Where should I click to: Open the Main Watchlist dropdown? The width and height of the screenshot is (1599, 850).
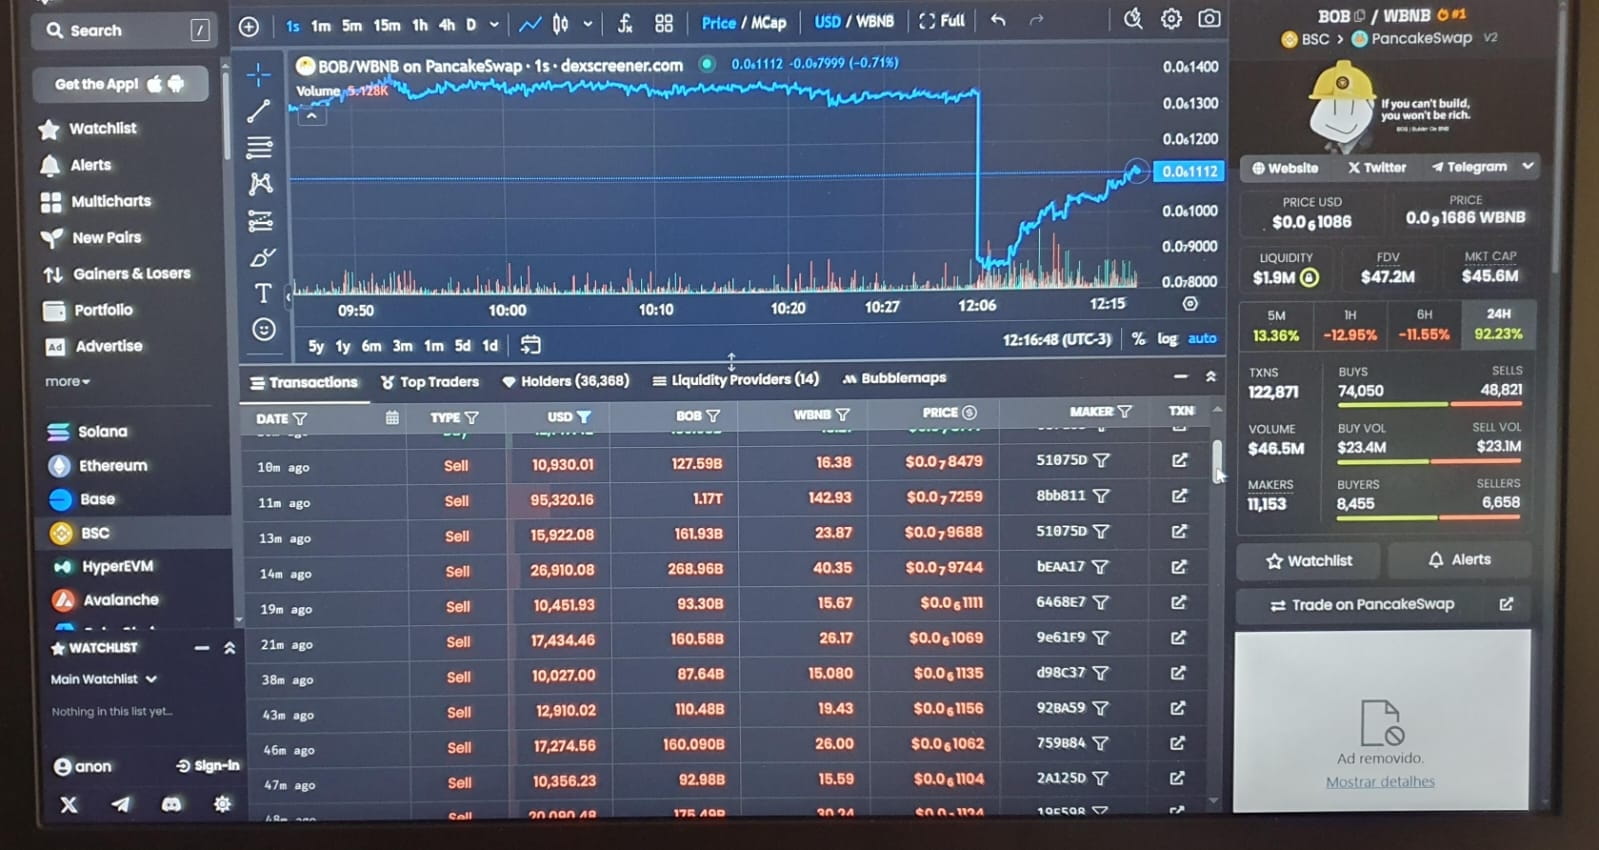tap(104, 679)
